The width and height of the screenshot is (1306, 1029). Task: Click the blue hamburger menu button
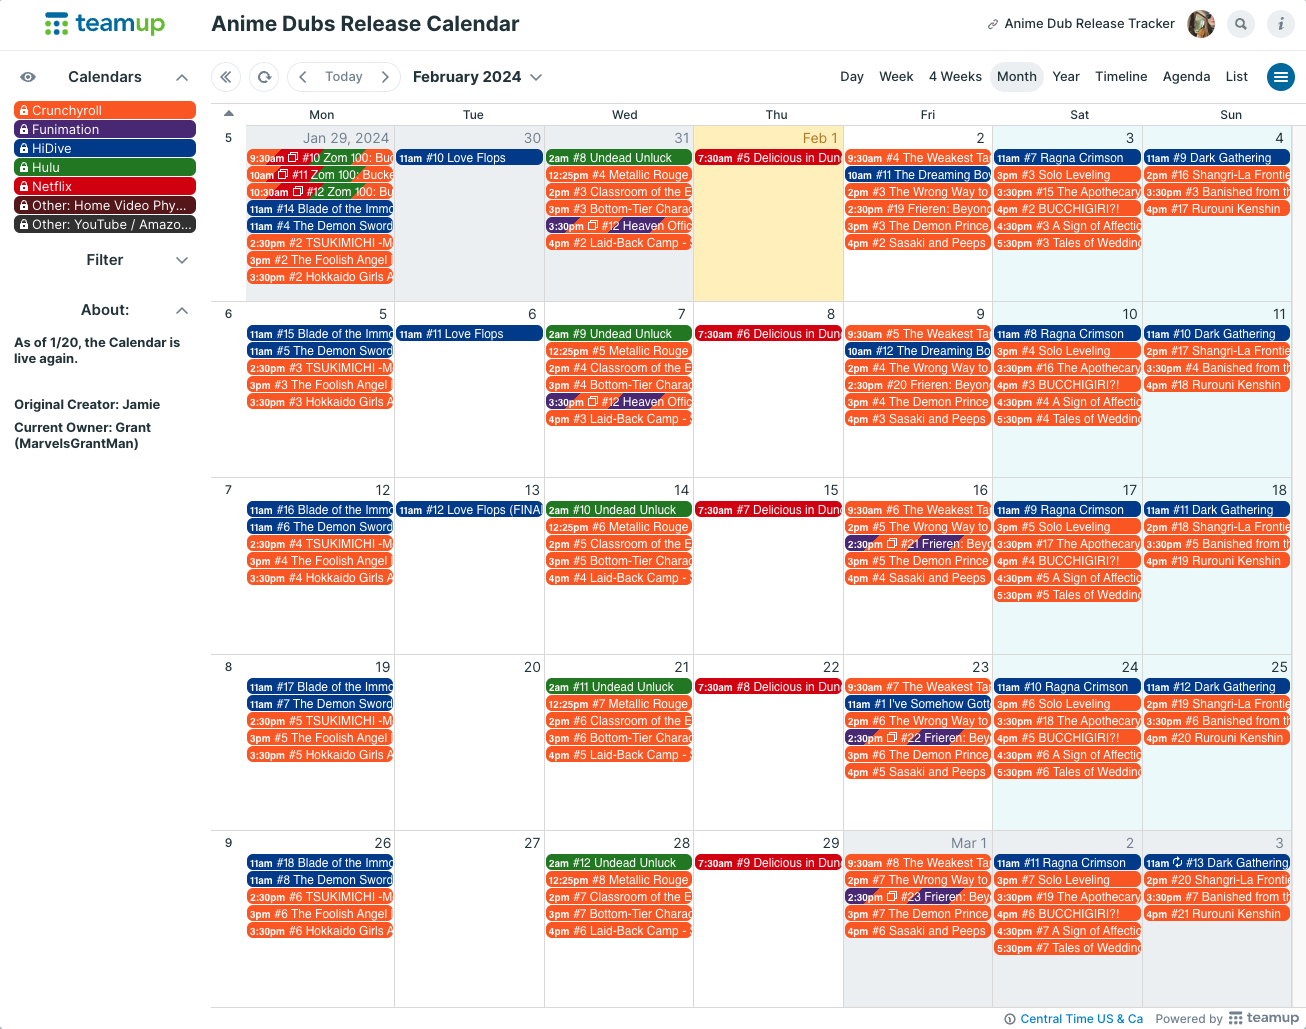pos(1281,77)
